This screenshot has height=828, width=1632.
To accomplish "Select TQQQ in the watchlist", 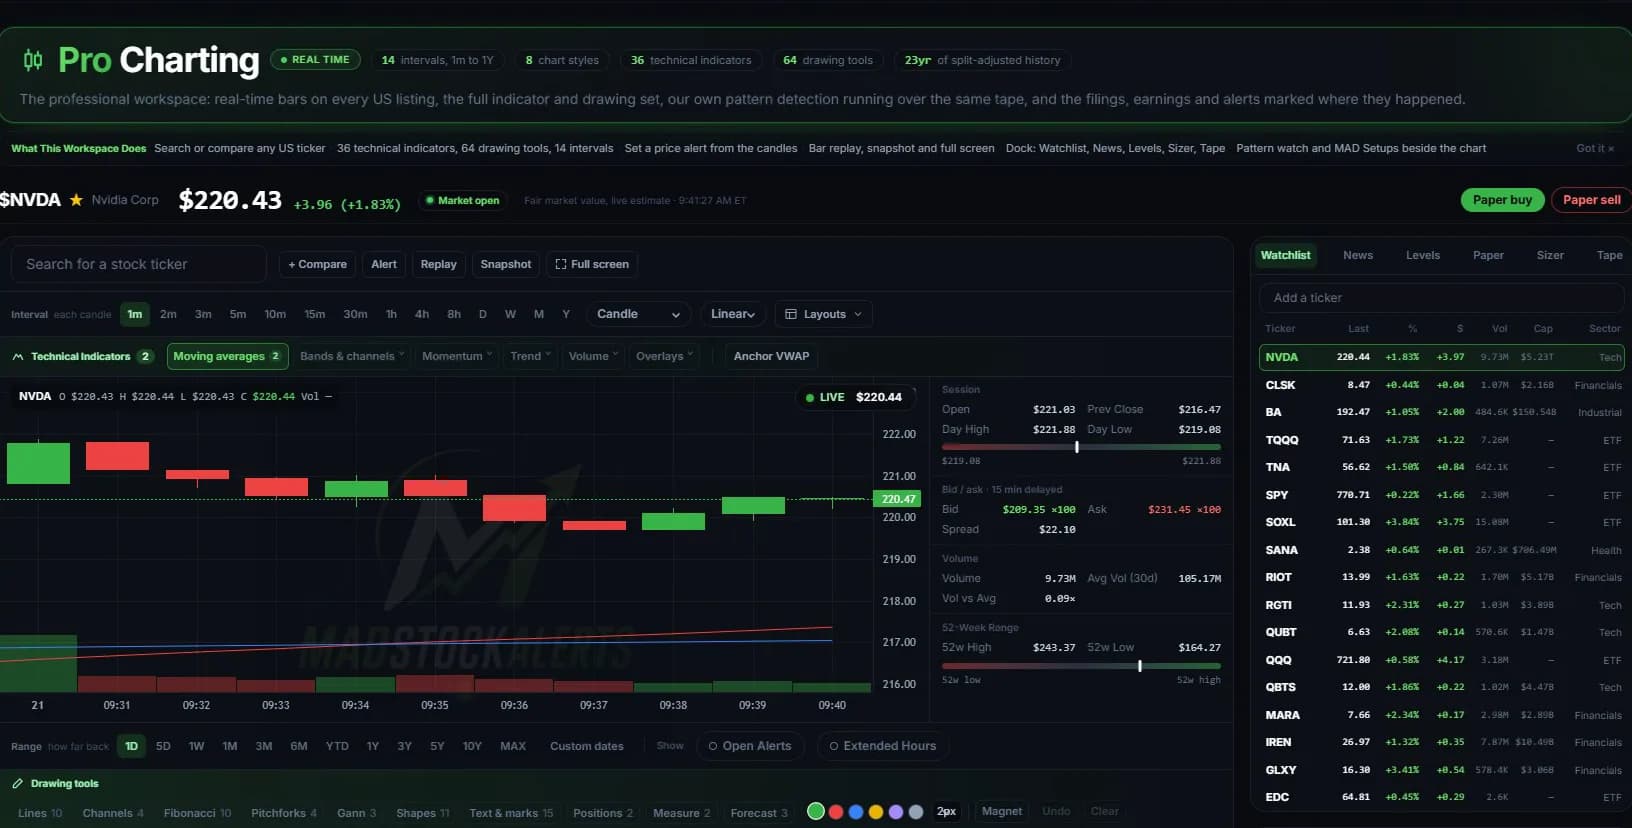I will (1441, 440).
